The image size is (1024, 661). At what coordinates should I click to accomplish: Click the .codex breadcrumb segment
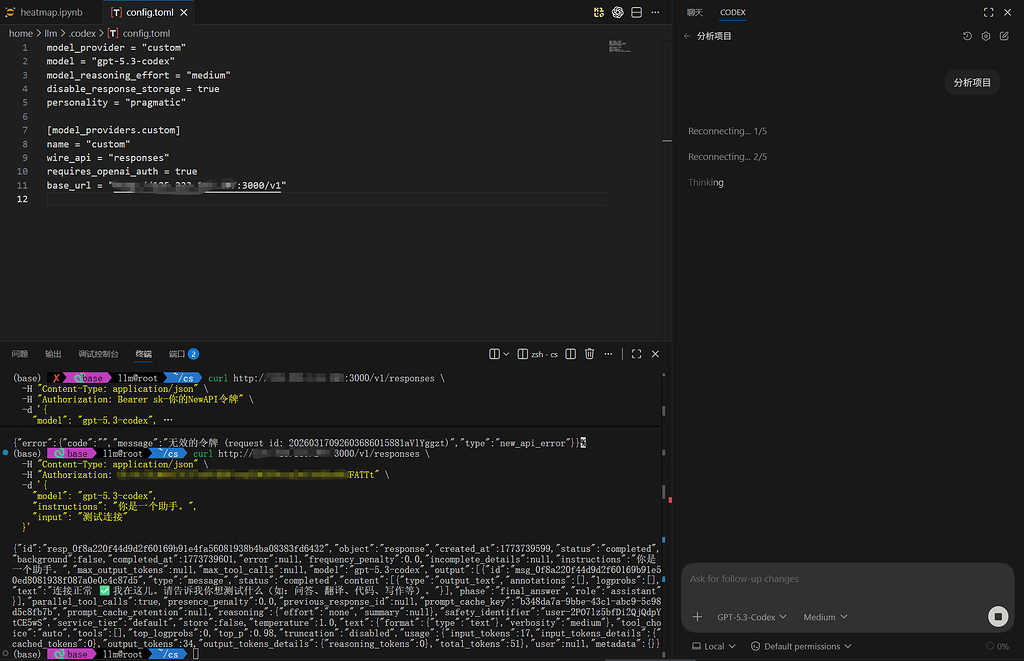click(82, 33)
